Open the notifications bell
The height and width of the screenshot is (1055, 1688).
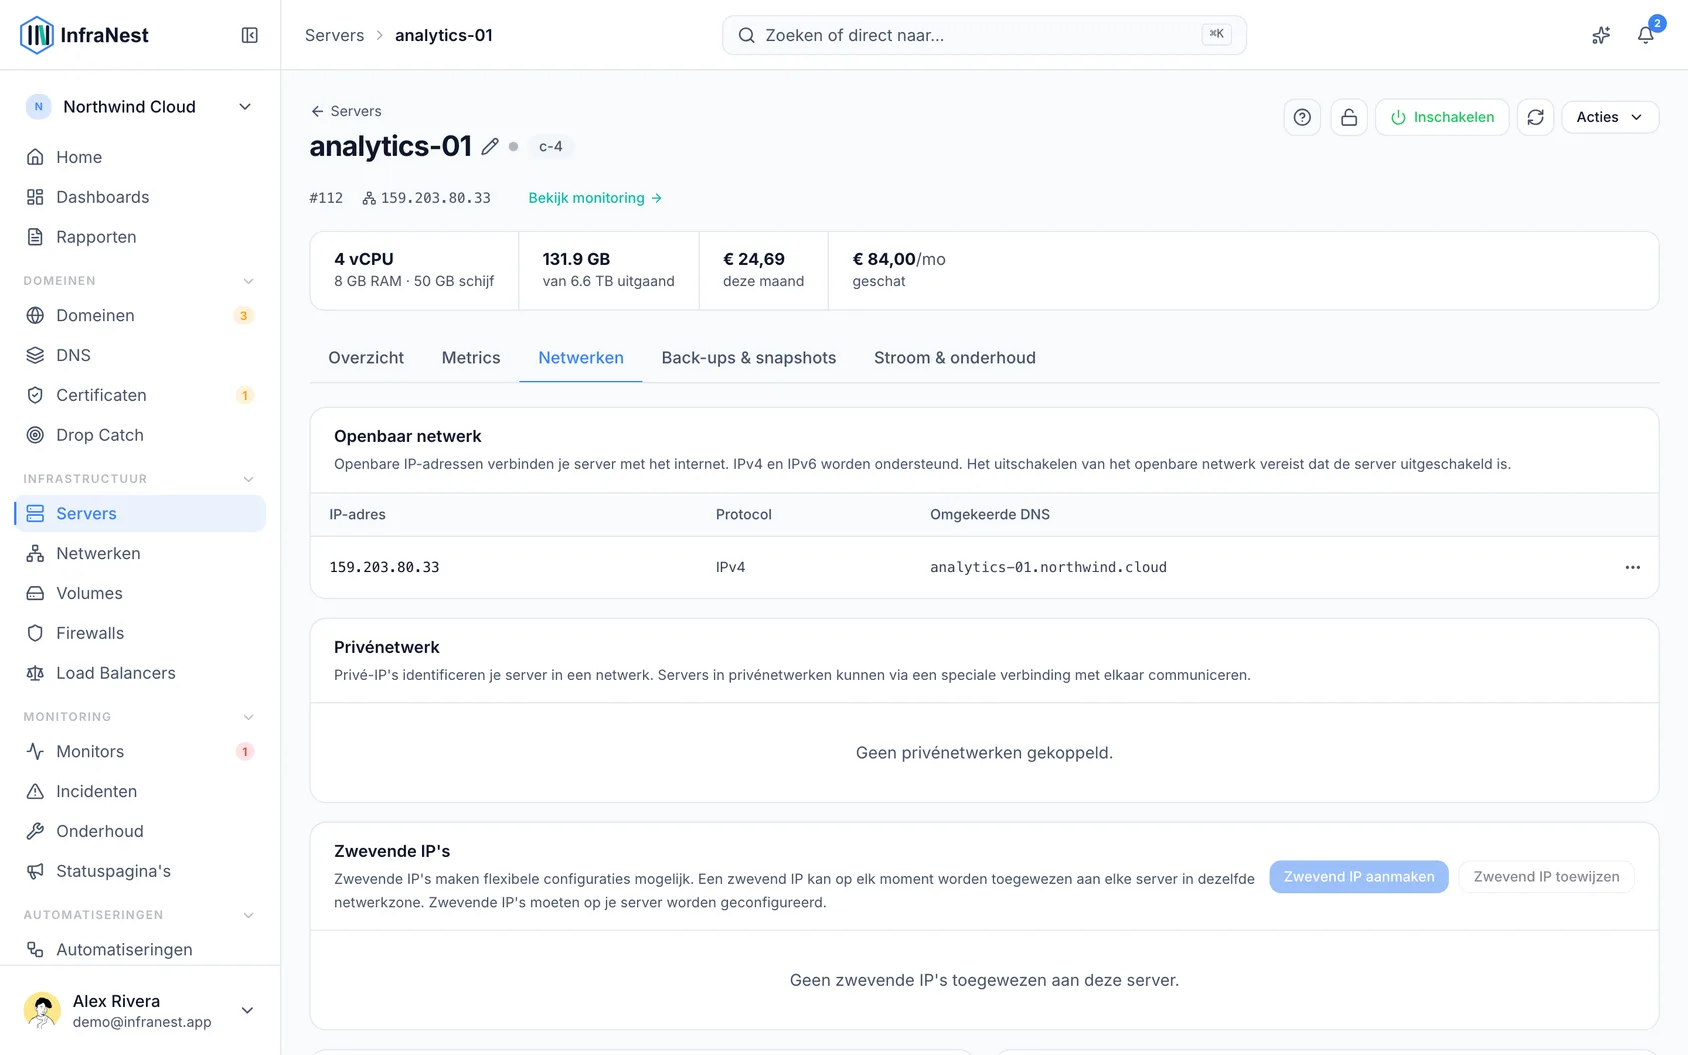pos(1645,35)
